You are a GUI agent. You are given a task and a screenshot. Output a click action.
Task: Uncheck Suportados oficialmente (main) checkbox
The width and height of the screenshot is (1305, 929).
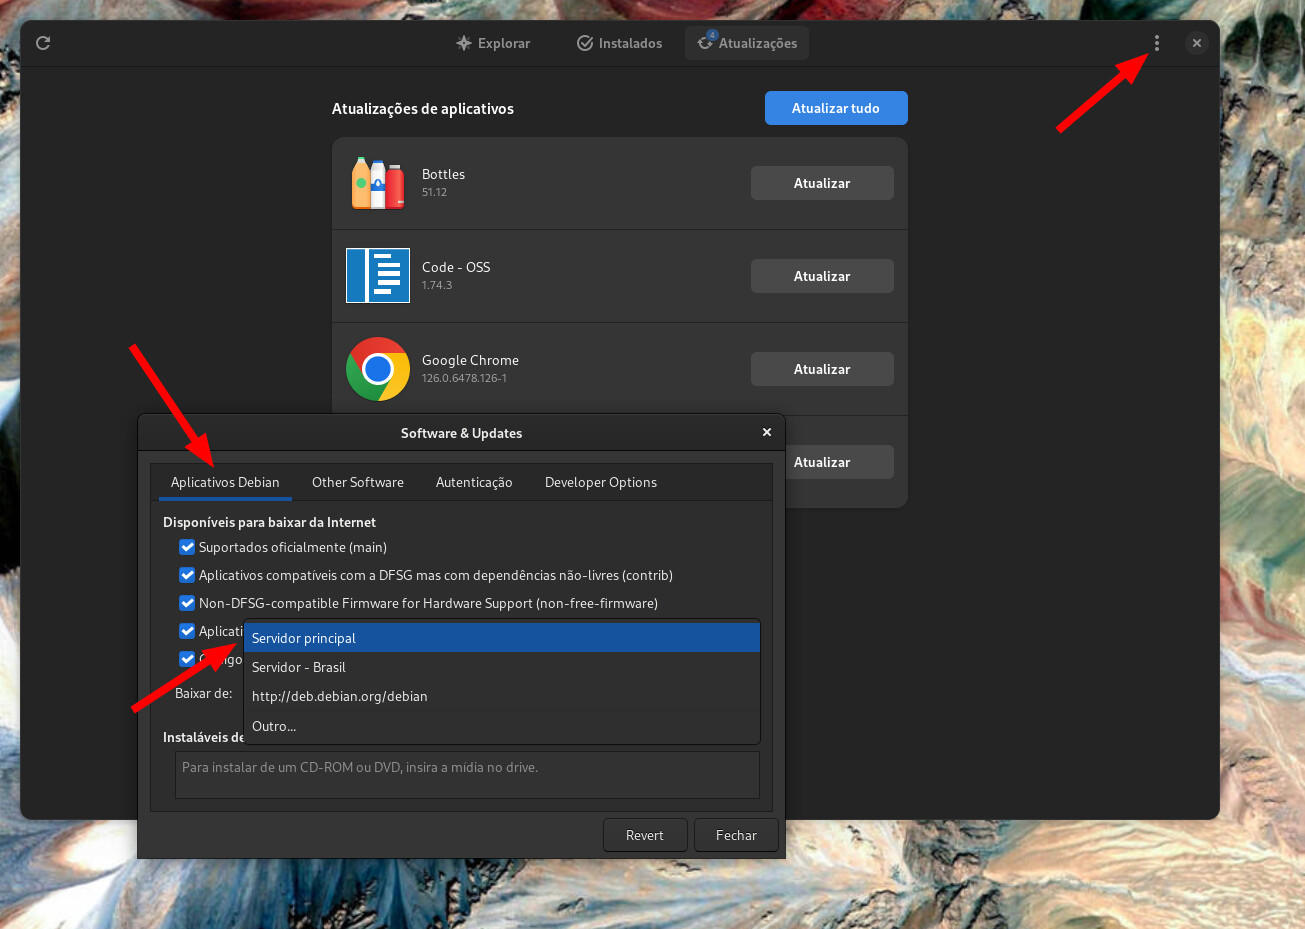point(187,547)
